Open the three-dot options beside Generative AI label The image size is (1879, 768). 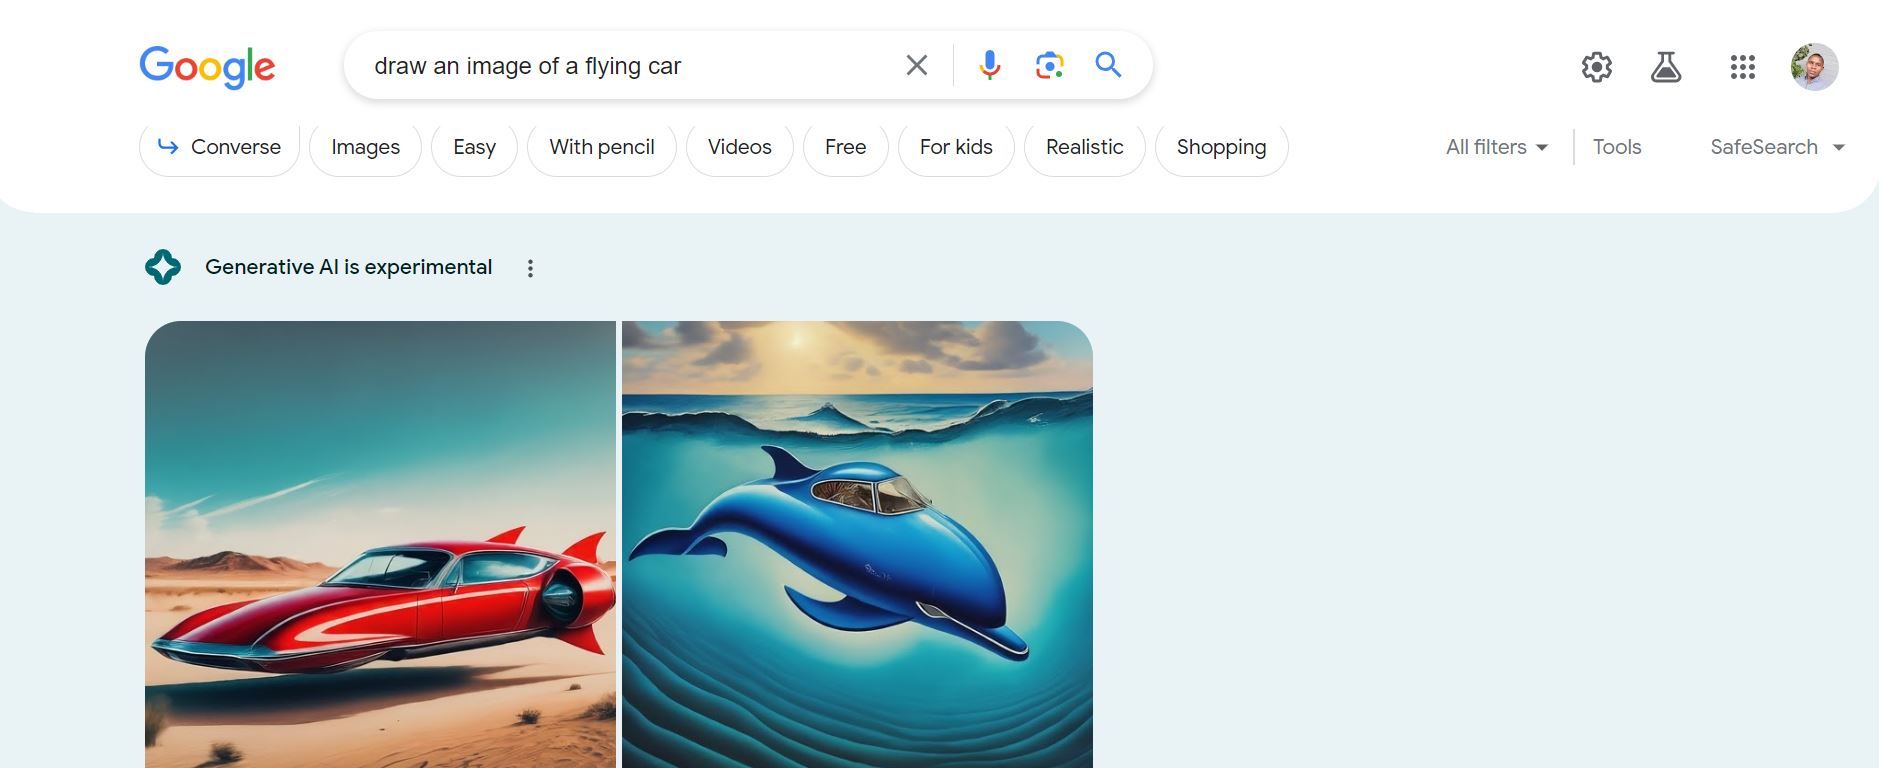click(531, 267)
